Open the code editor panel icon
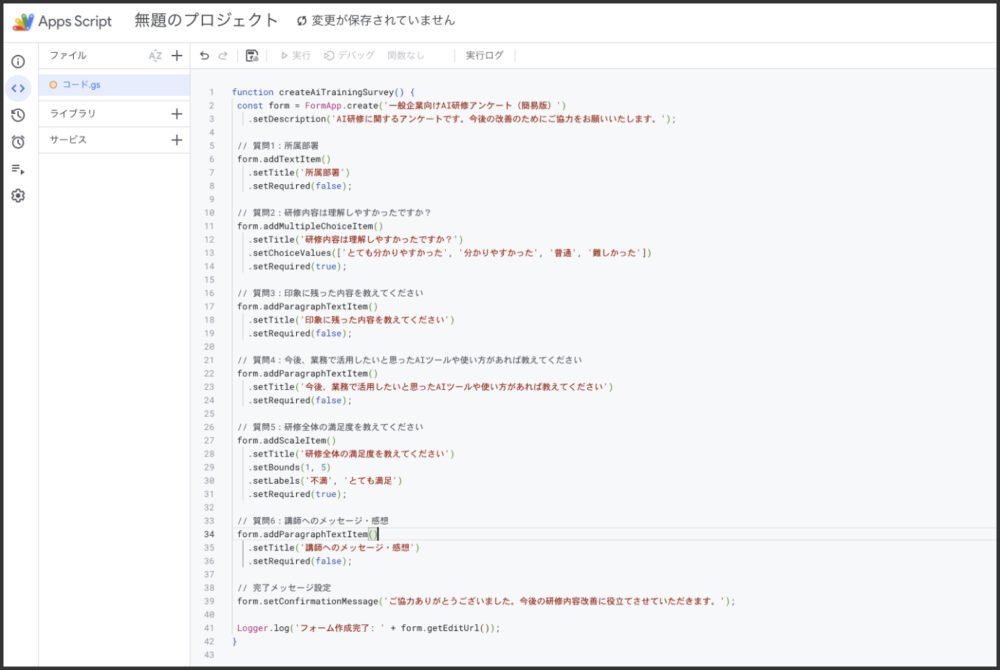This screenshot has height=670, width=1000. point(17,88)
